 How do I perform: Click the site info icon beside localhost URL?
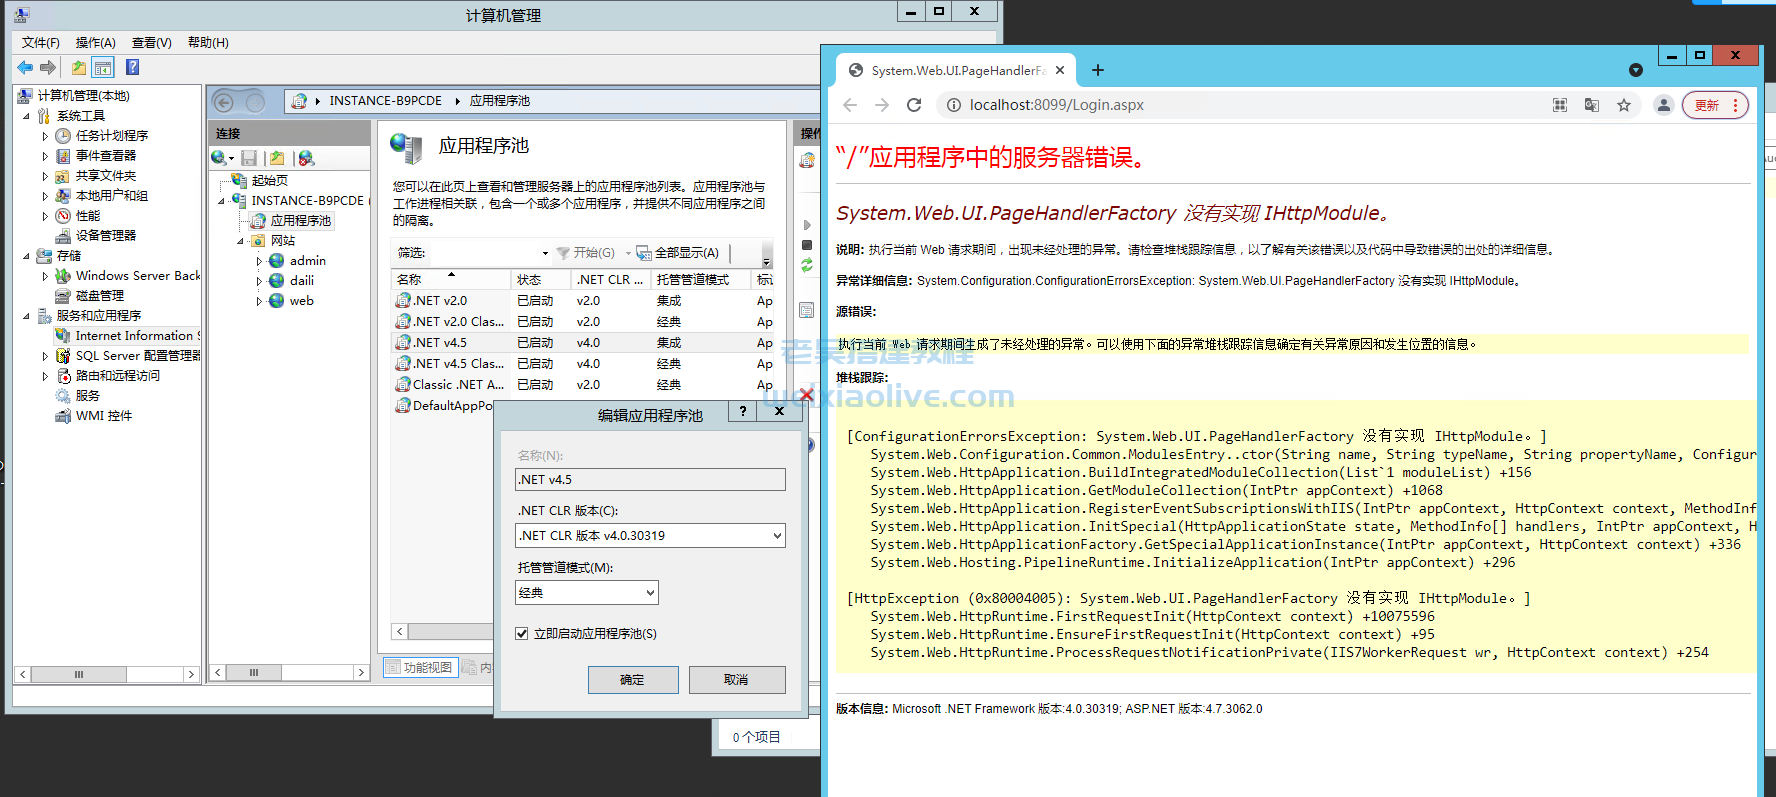(x=953, y=105)
